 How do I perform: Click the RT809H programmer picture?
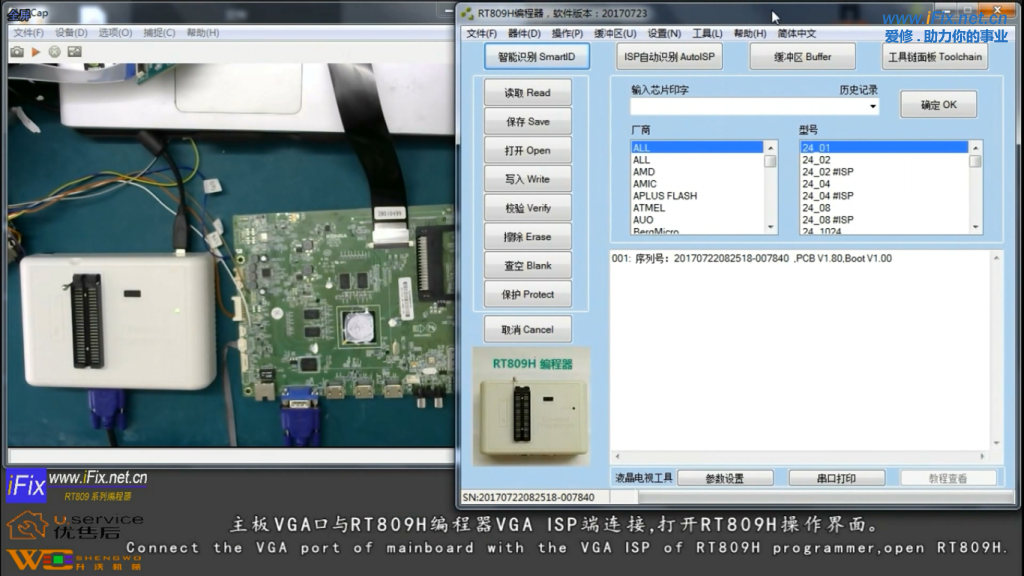530,405
